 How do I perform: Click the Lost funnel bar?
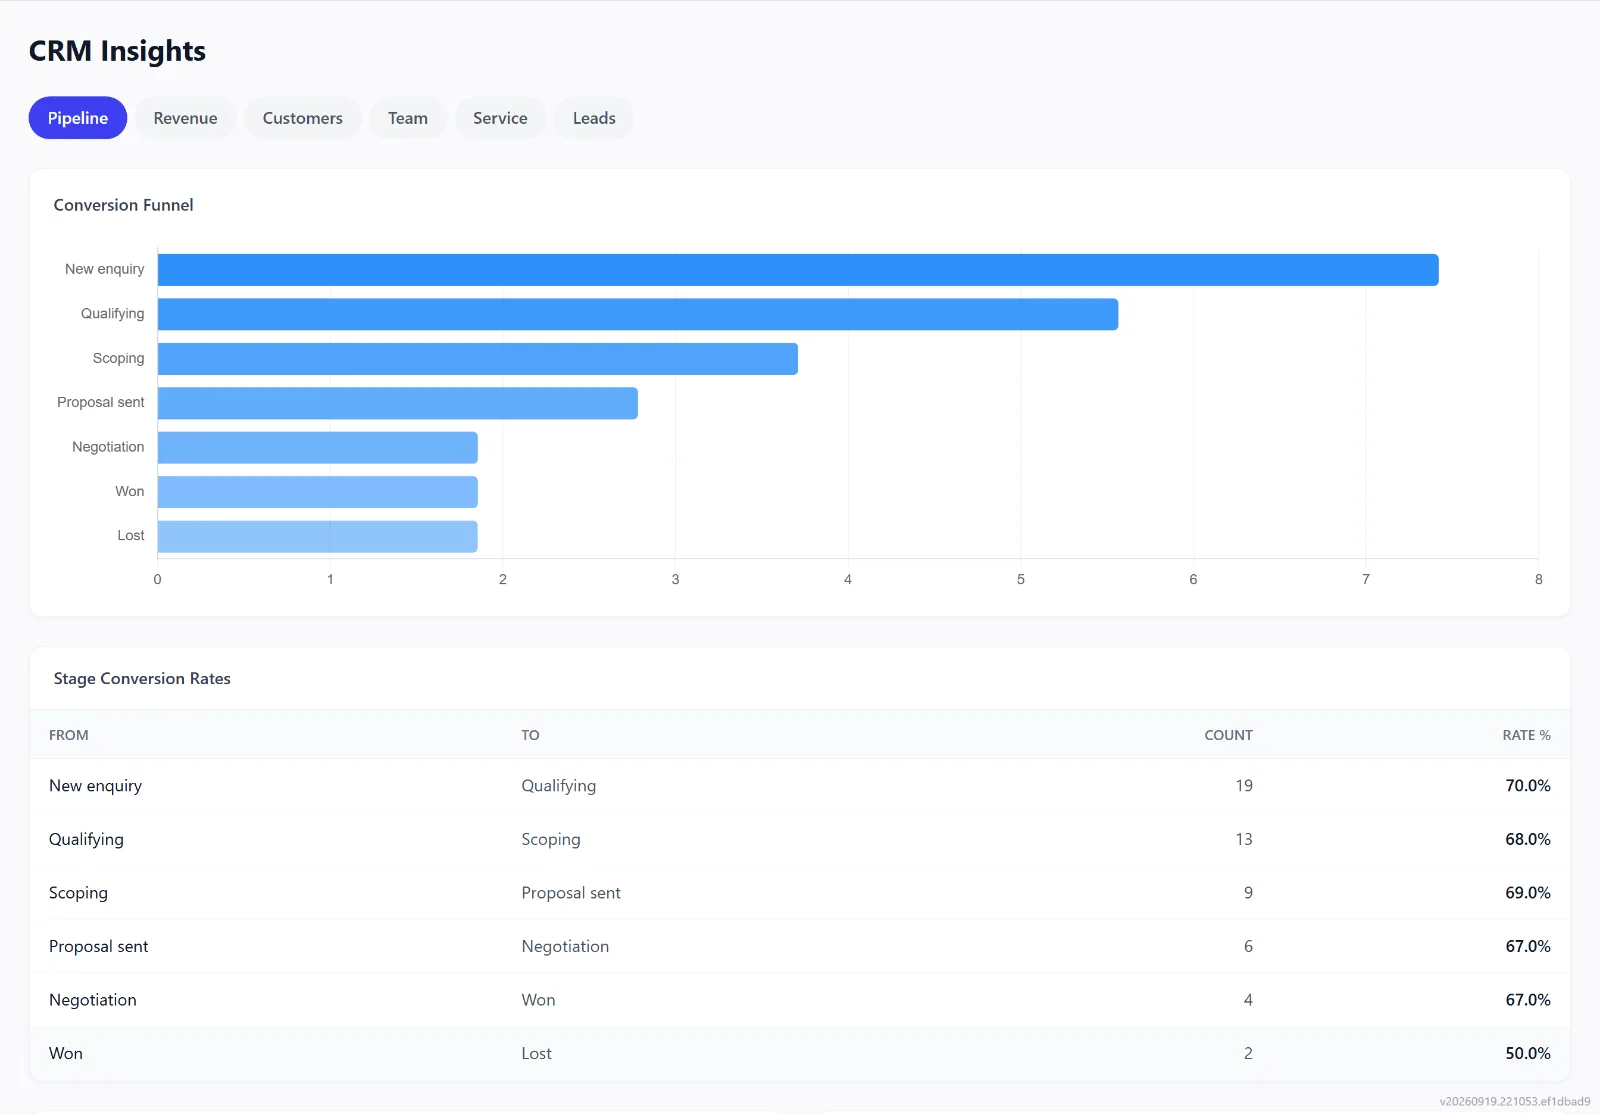pos(318,537)
